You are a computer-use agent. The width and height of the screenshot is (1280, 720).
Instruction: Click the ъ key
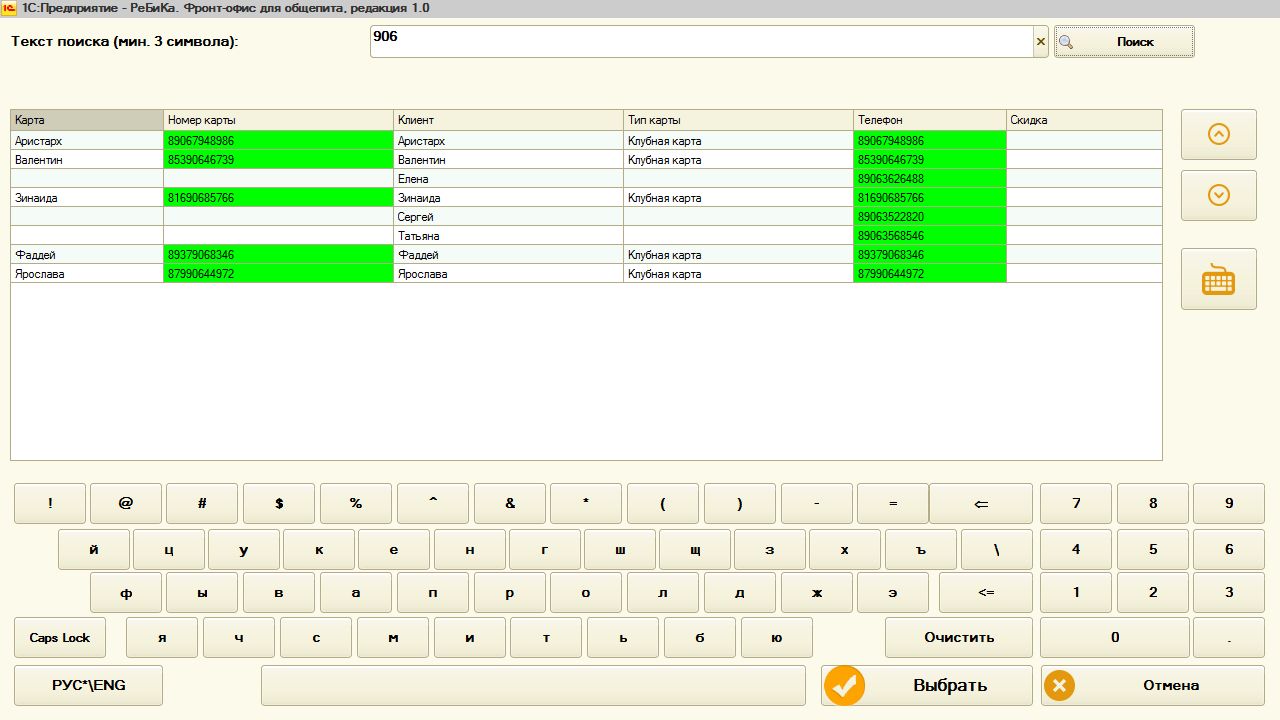click(x=921, y=549)
